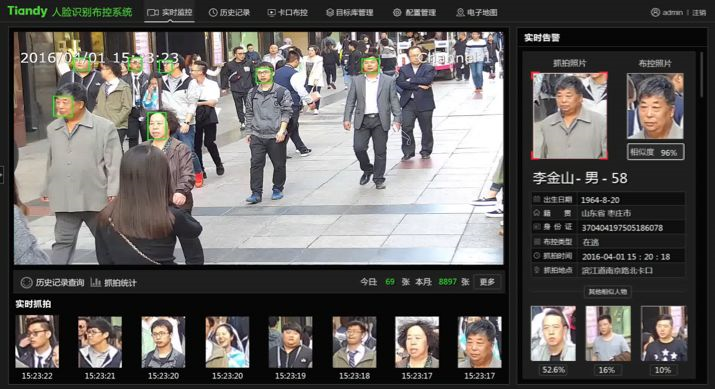
Task: Select snapshot thumbnail at 15:23:18
Action: 354,342
